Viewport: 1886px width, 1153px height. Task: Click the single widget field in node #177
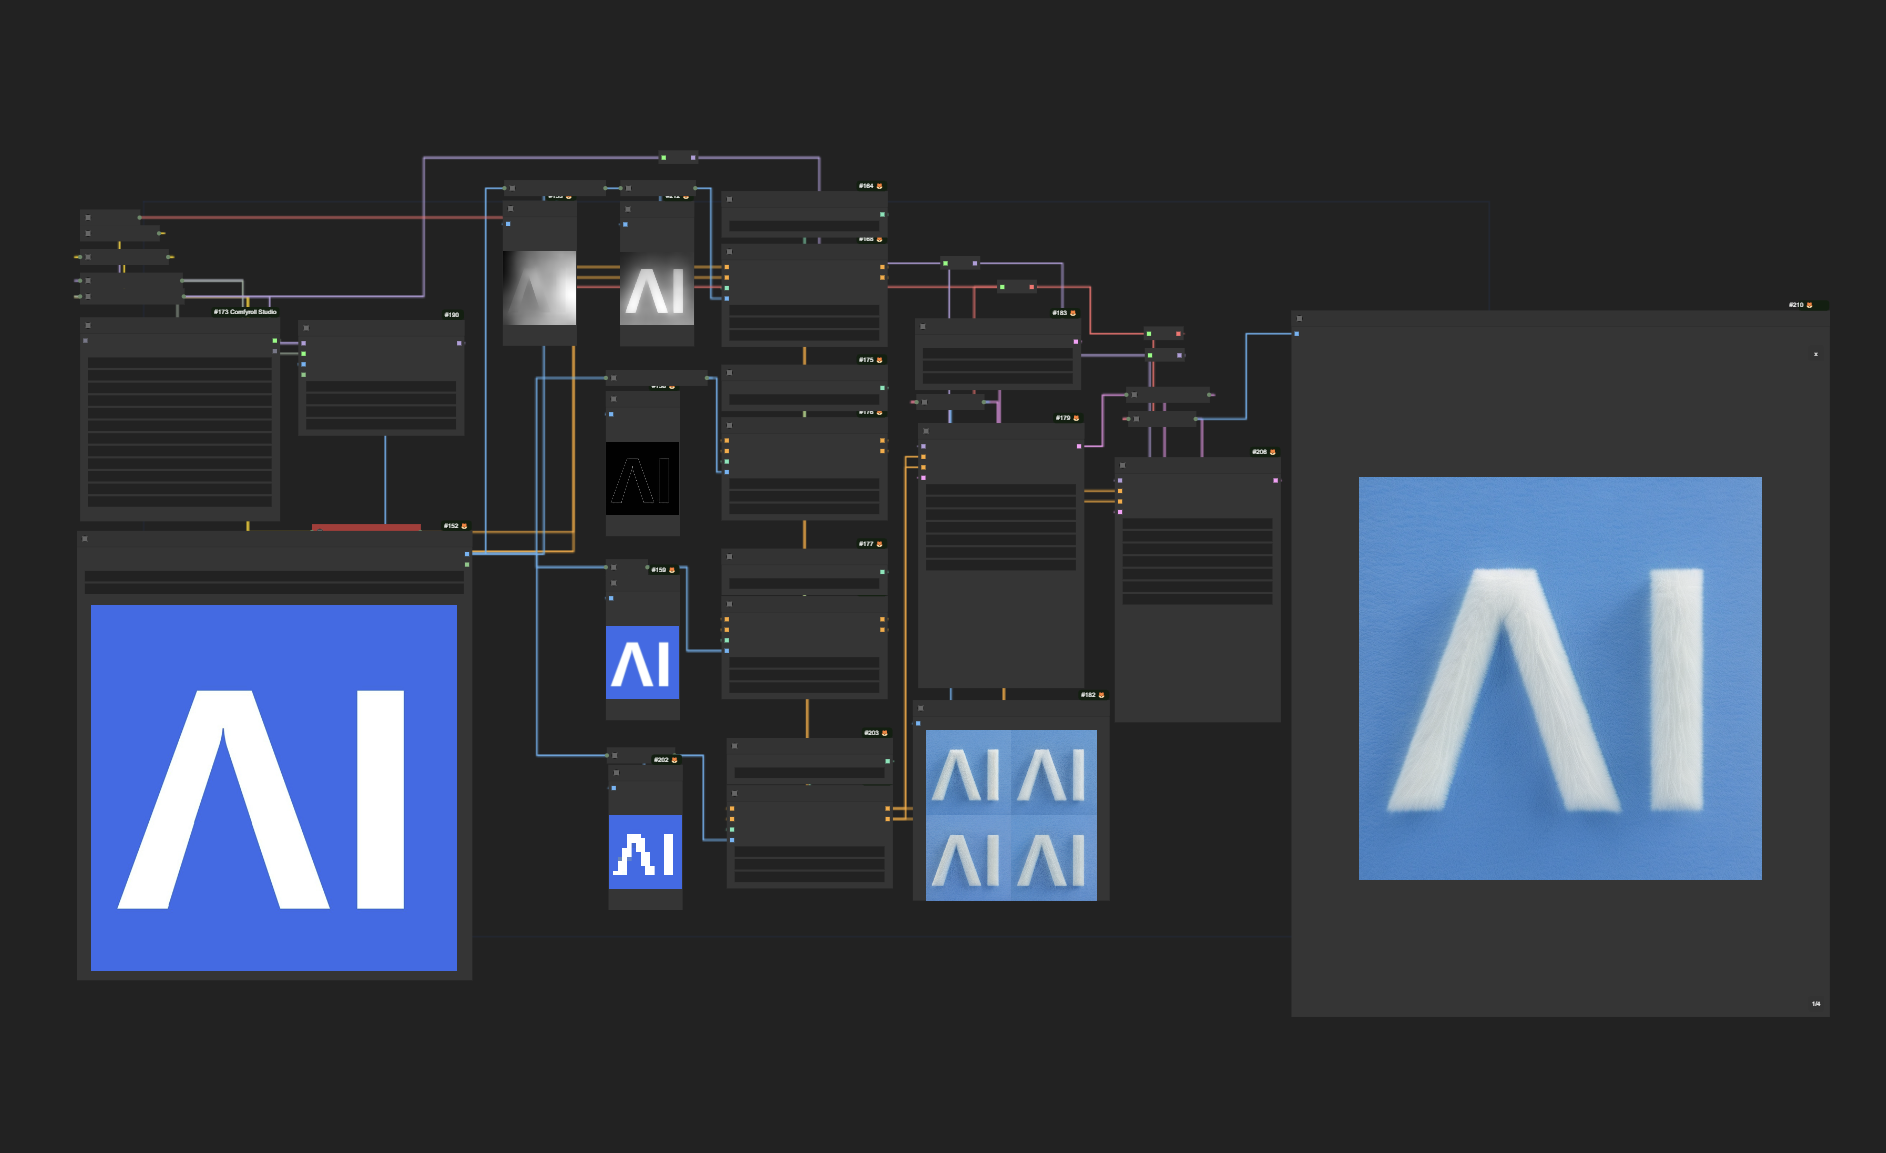(x=804, y=583)
